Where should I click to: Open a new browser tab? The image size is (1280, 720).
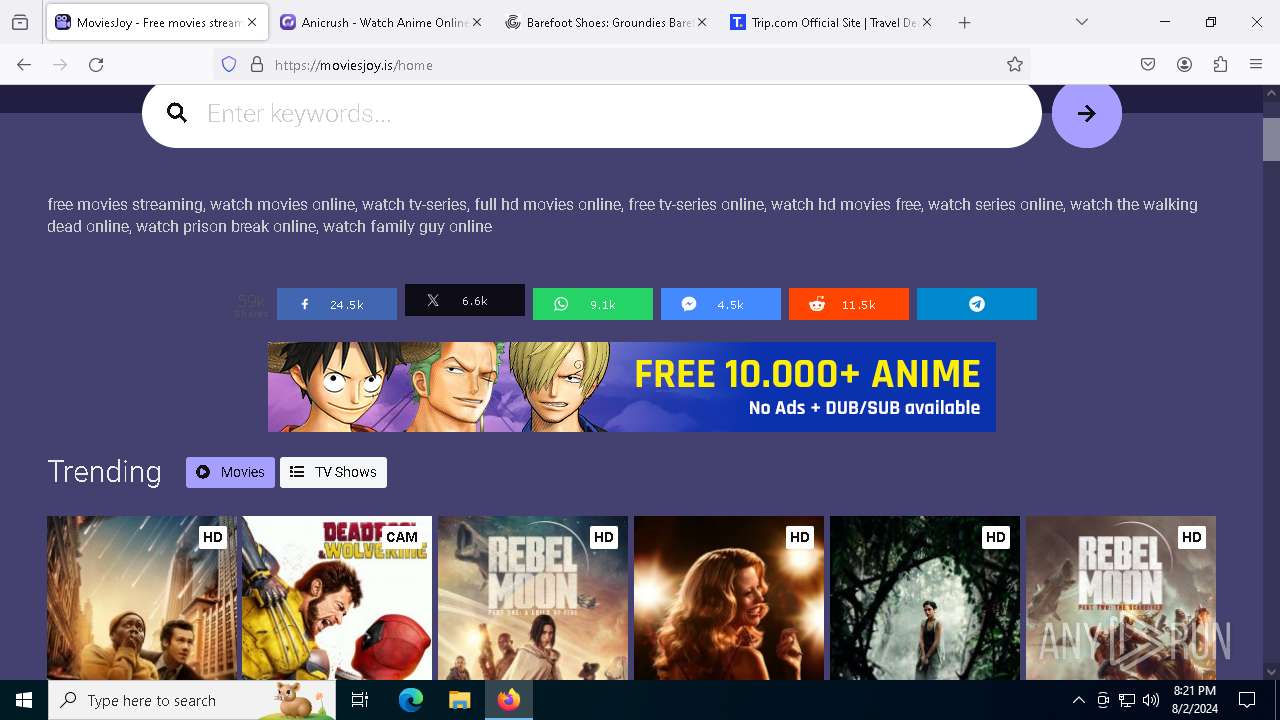pyautogui.click(x=964, y=22)
